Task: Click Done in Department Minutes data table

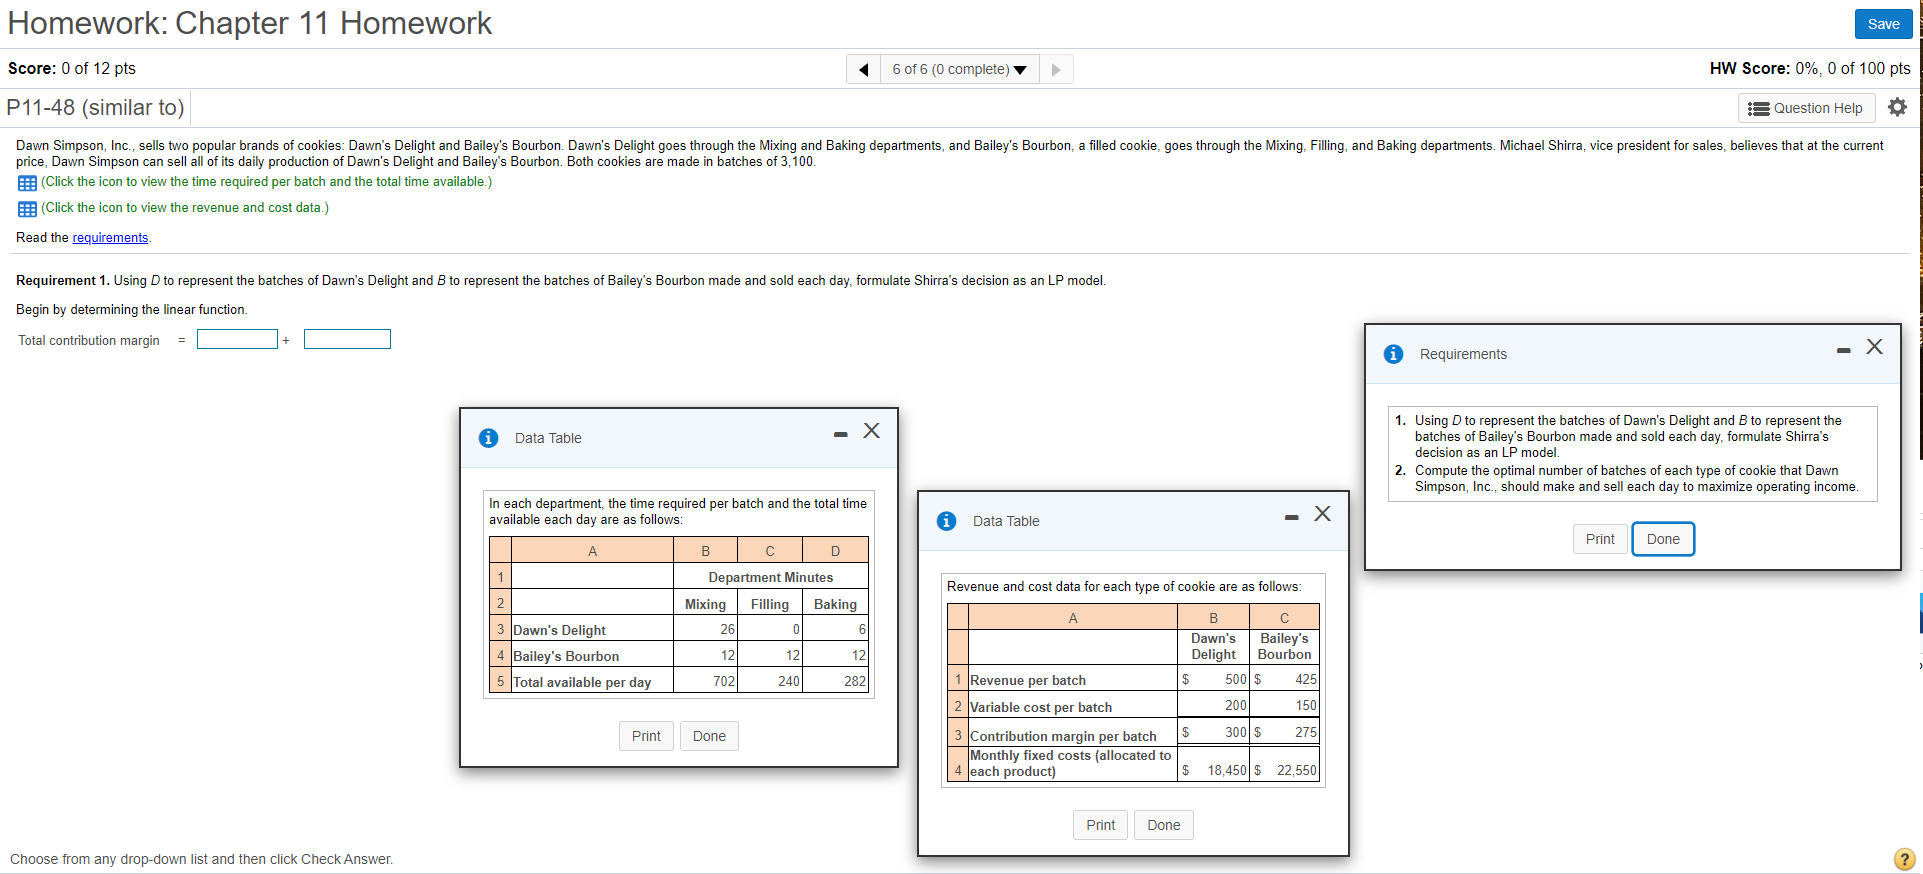Action: click(x=709, y=736)
